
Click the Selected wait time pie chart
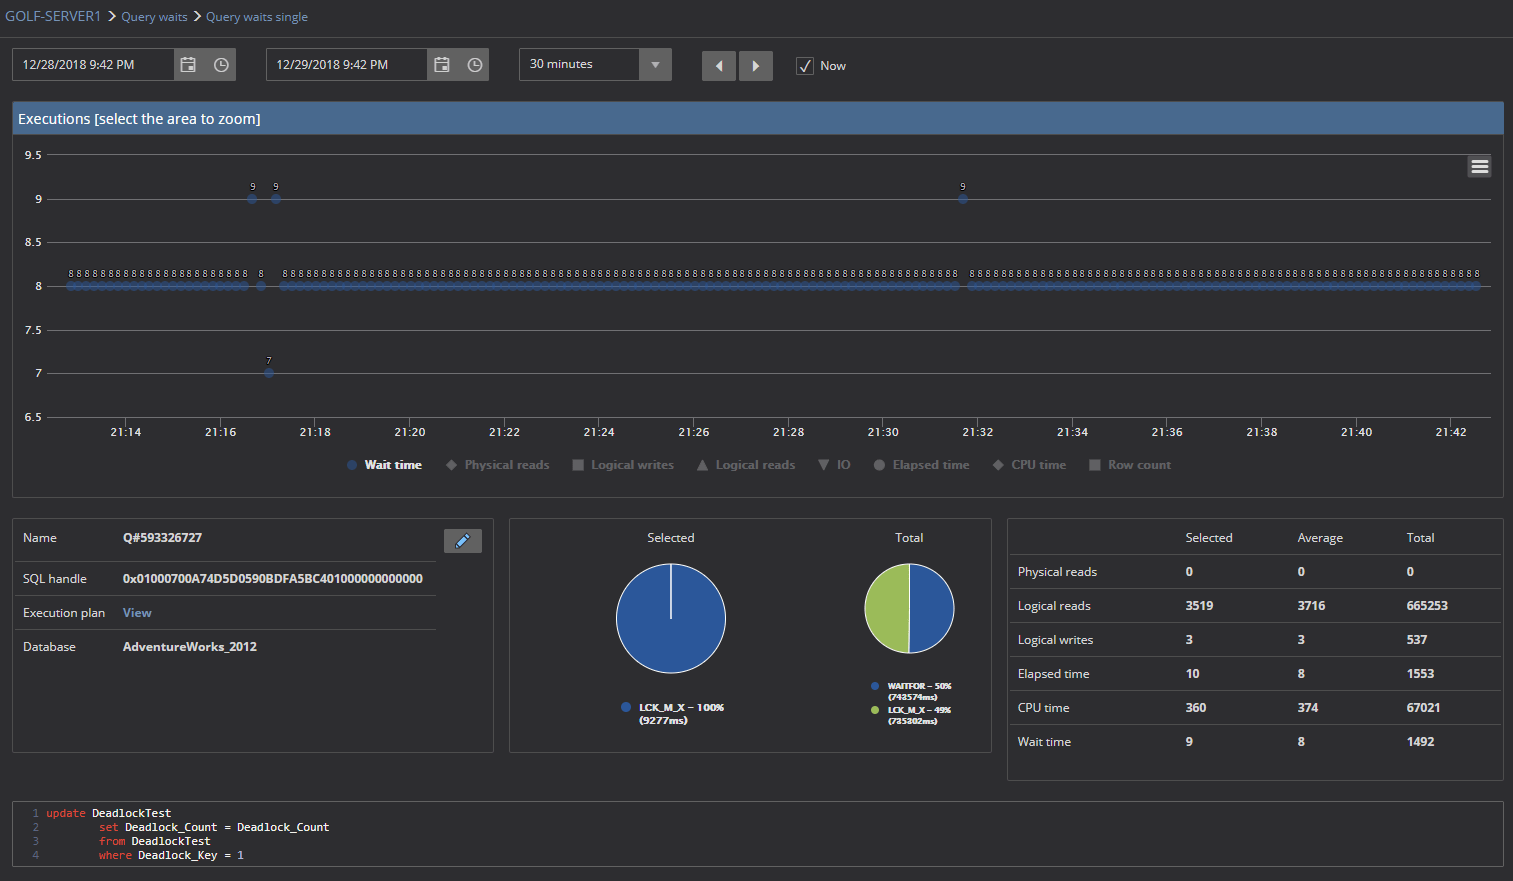[x=670, y=618]
